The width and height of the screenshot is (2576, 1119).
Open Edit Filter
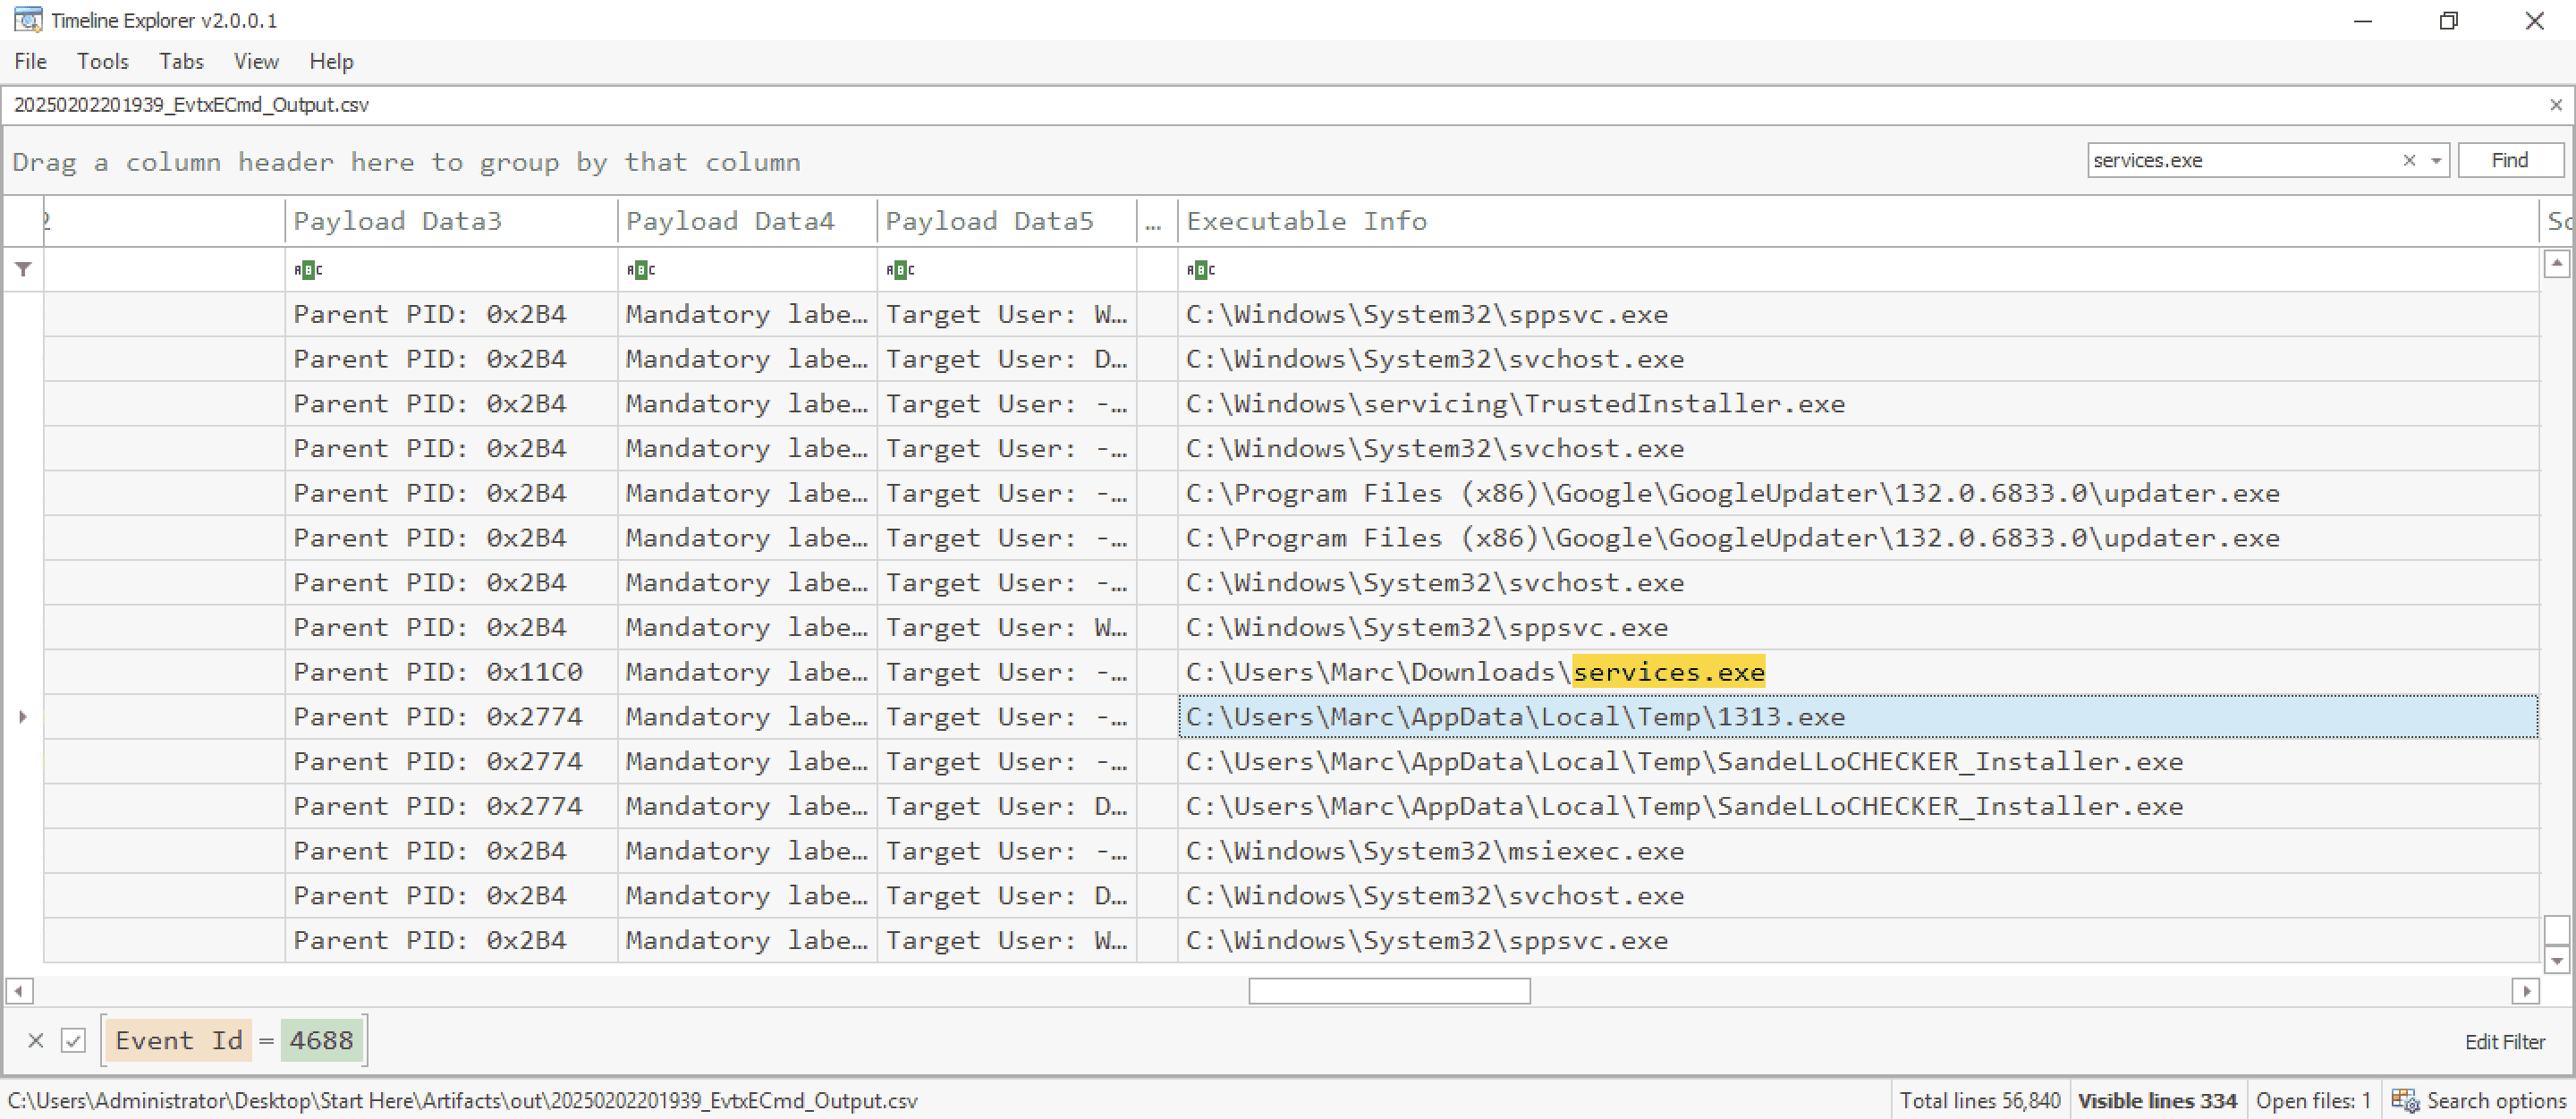click(2504, 1042)
